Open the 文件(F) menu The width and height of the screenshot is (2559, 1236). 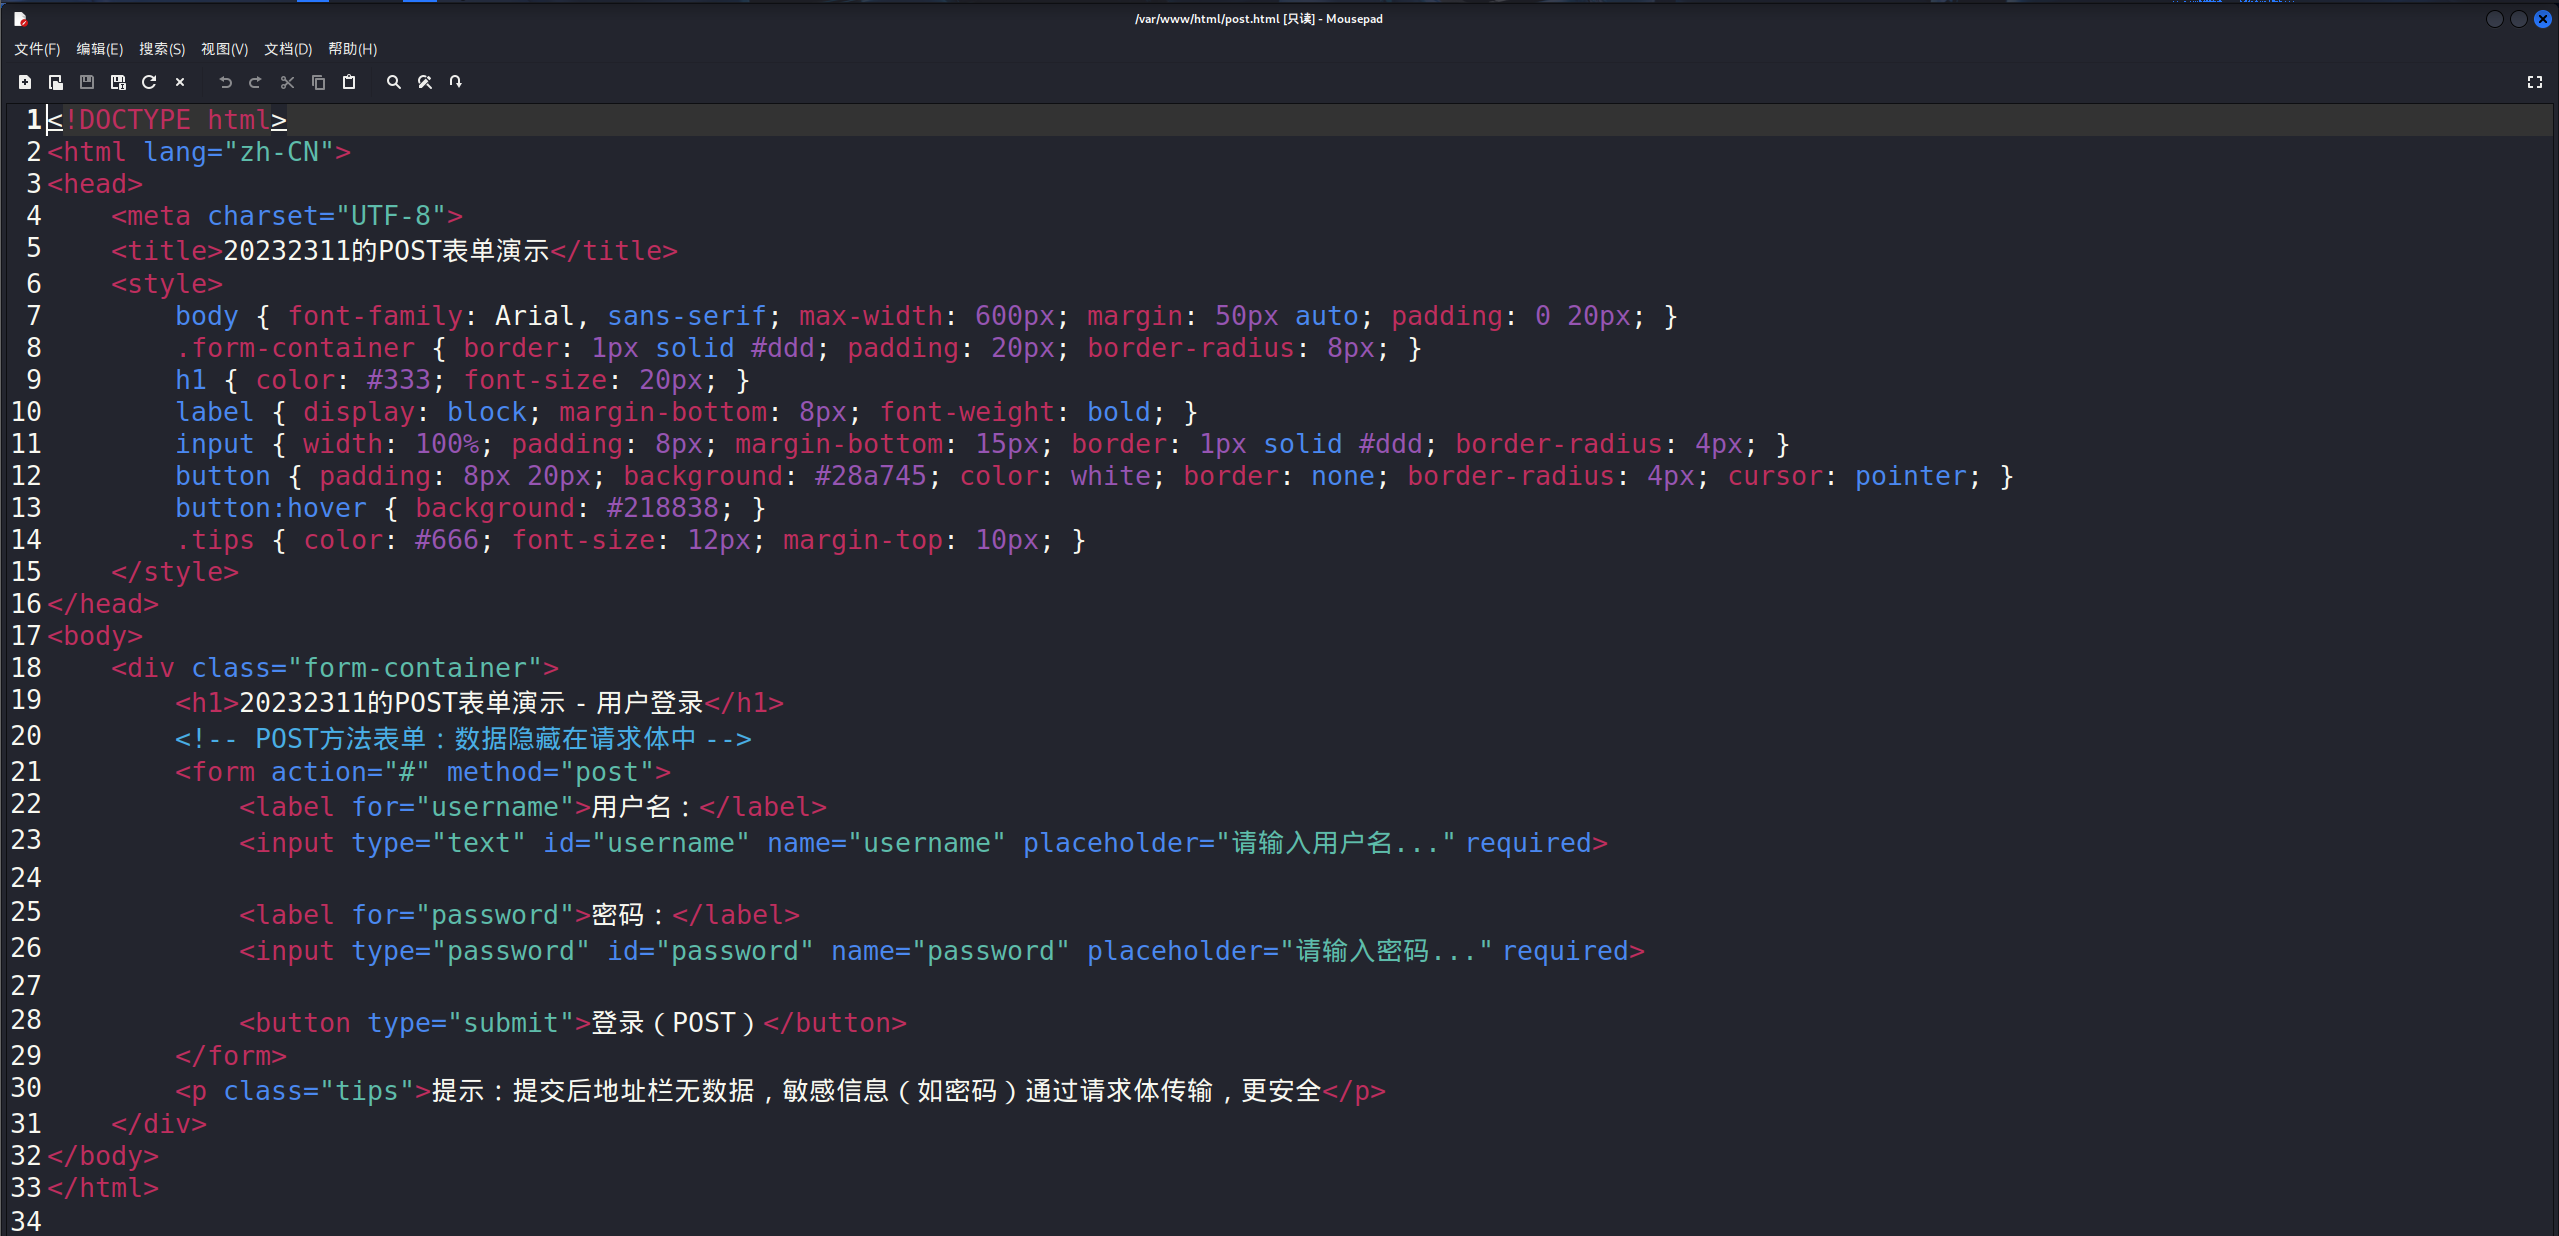pos(37,49)
